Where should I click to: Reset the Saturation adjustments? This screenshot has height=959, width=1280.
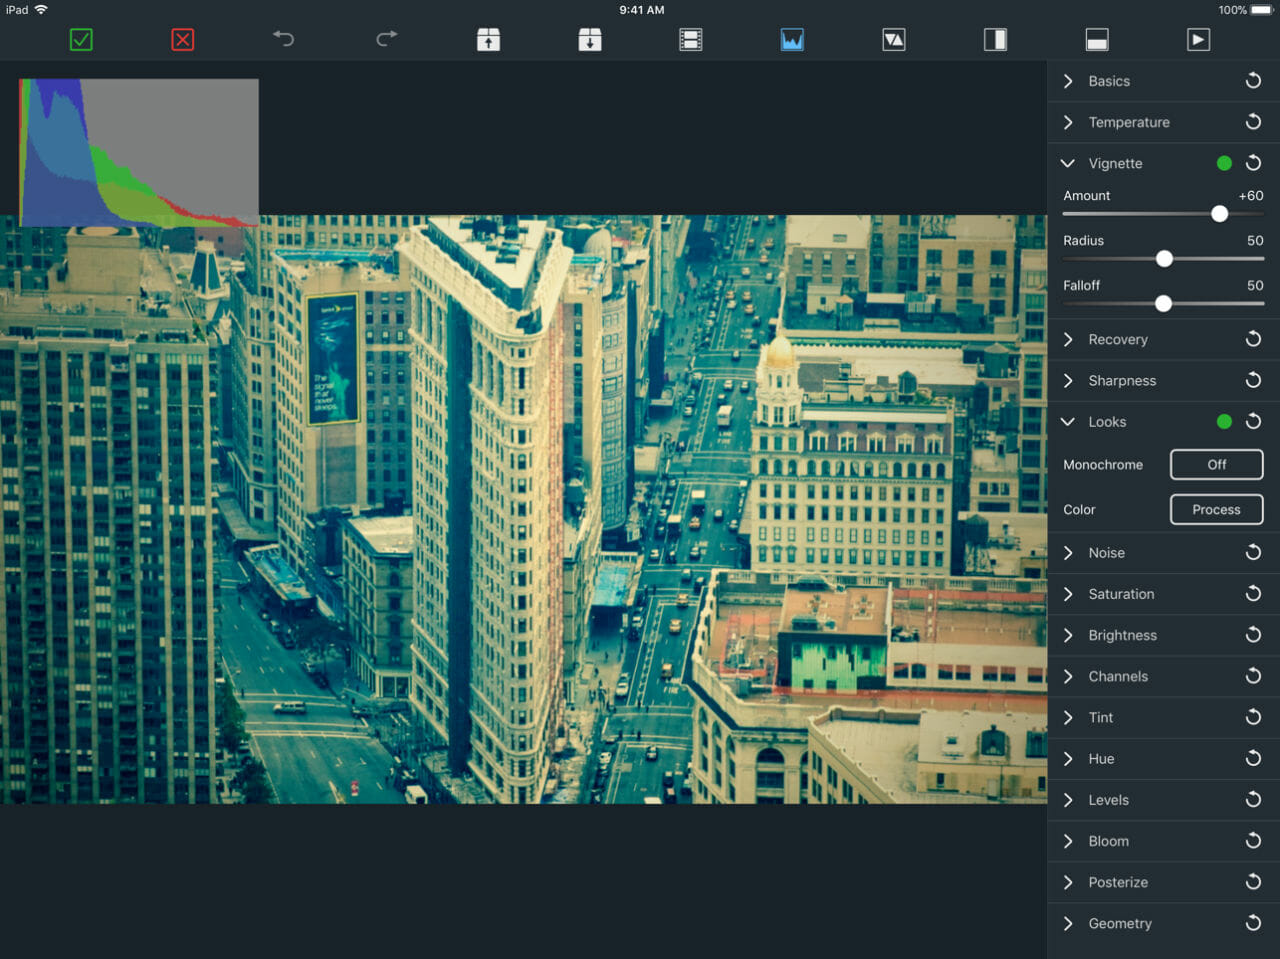pos(1253,594)
